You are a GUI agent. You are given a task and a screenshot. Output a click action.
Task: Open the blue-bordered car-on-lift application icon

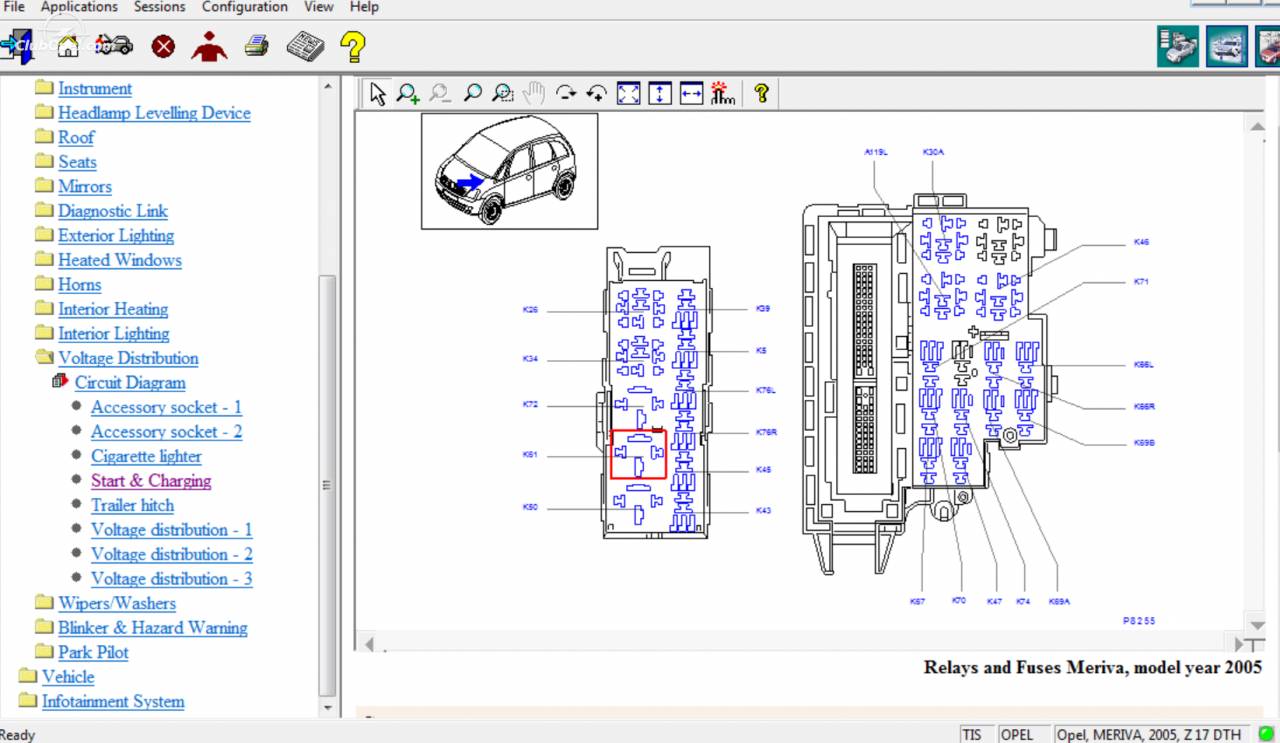click(x=1227, y=46)
